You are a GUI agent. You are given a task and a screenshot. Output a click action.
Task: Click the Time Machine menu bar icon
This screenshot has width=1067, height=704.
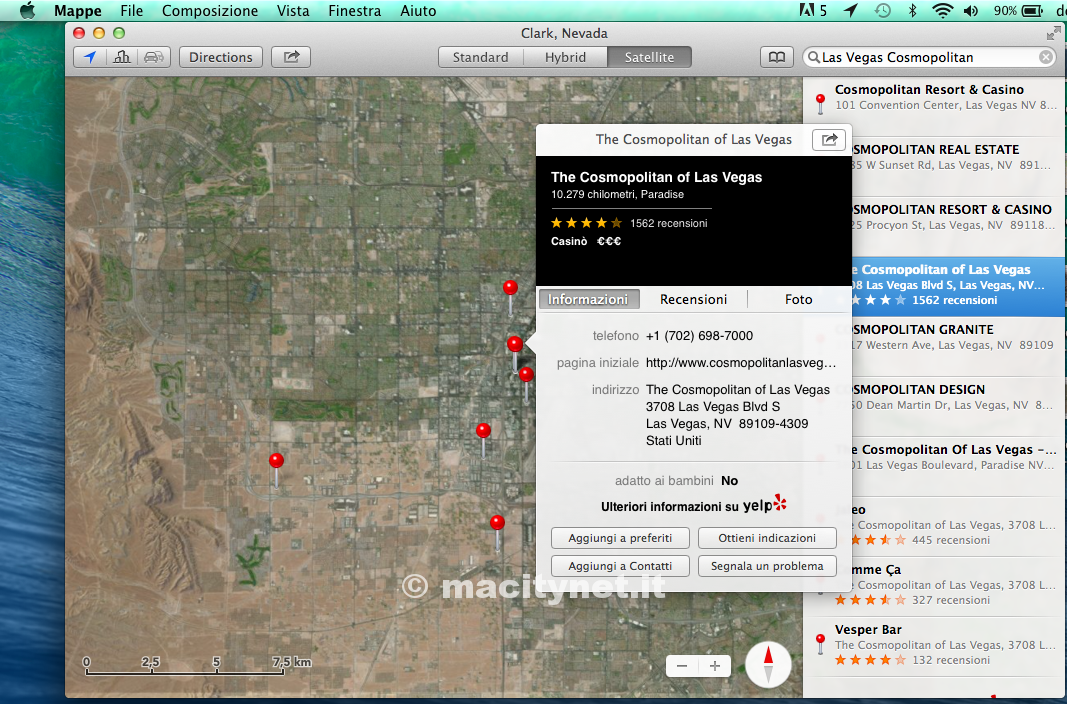883,10
